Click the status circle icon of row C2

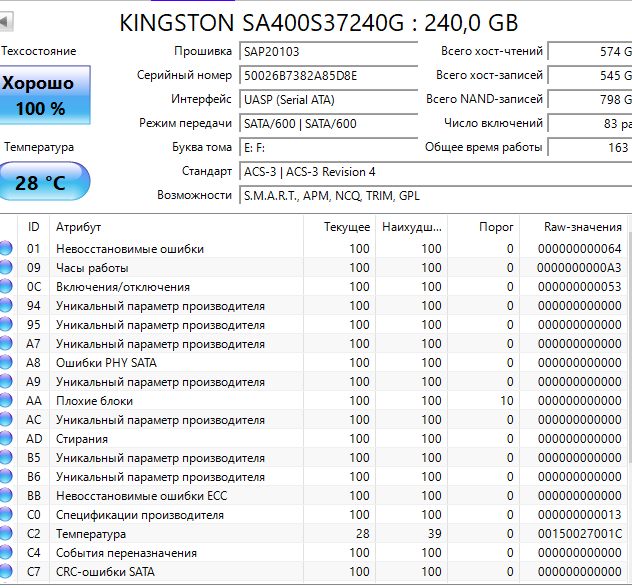click(x=6, y=534)
